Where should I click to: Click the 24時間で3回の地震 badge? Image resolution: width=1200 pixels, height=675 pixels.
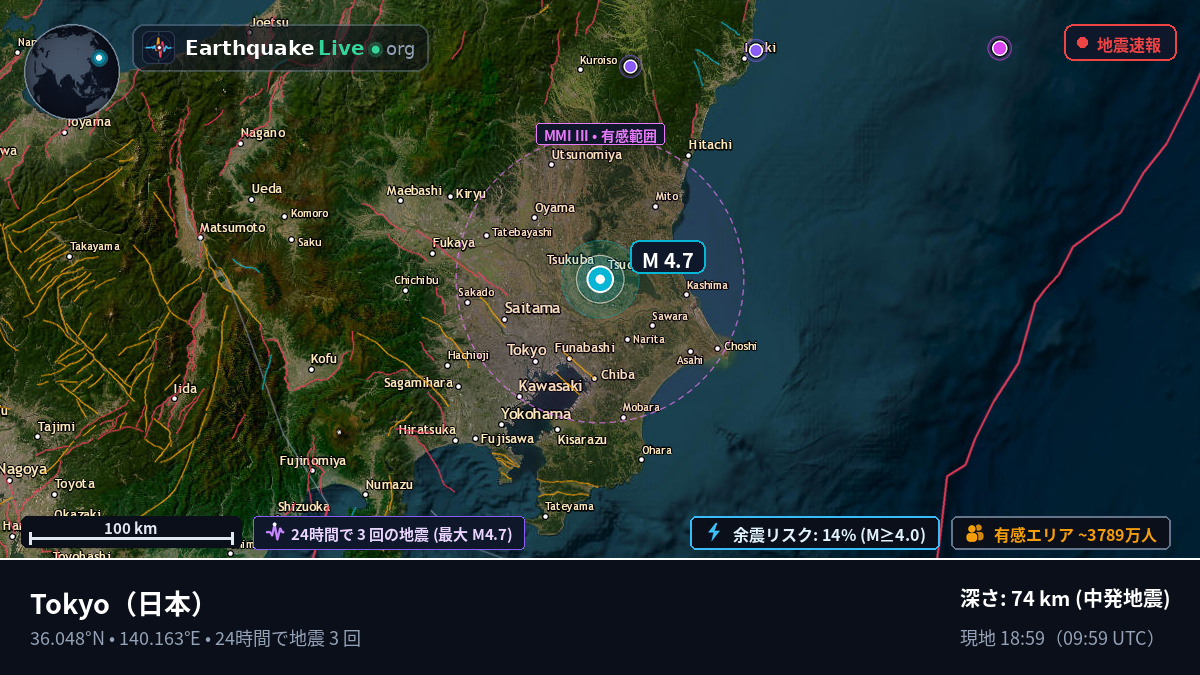[389, 534]
